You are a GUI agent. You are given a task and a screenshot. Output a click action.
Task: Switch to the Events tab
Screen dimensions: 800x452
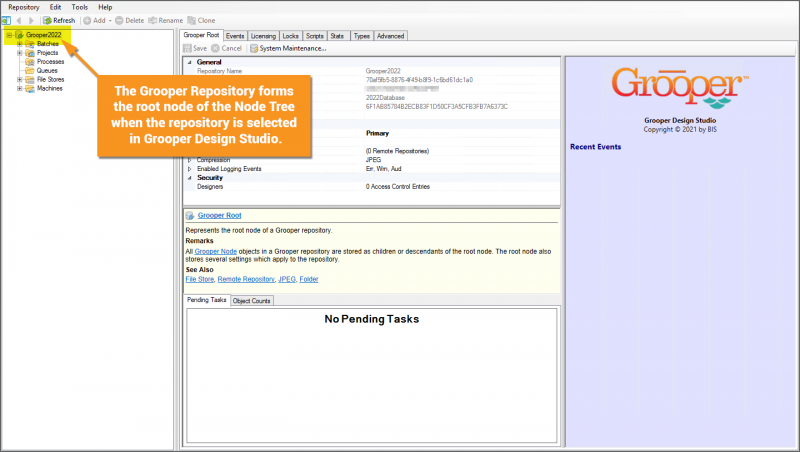point(235,36)
